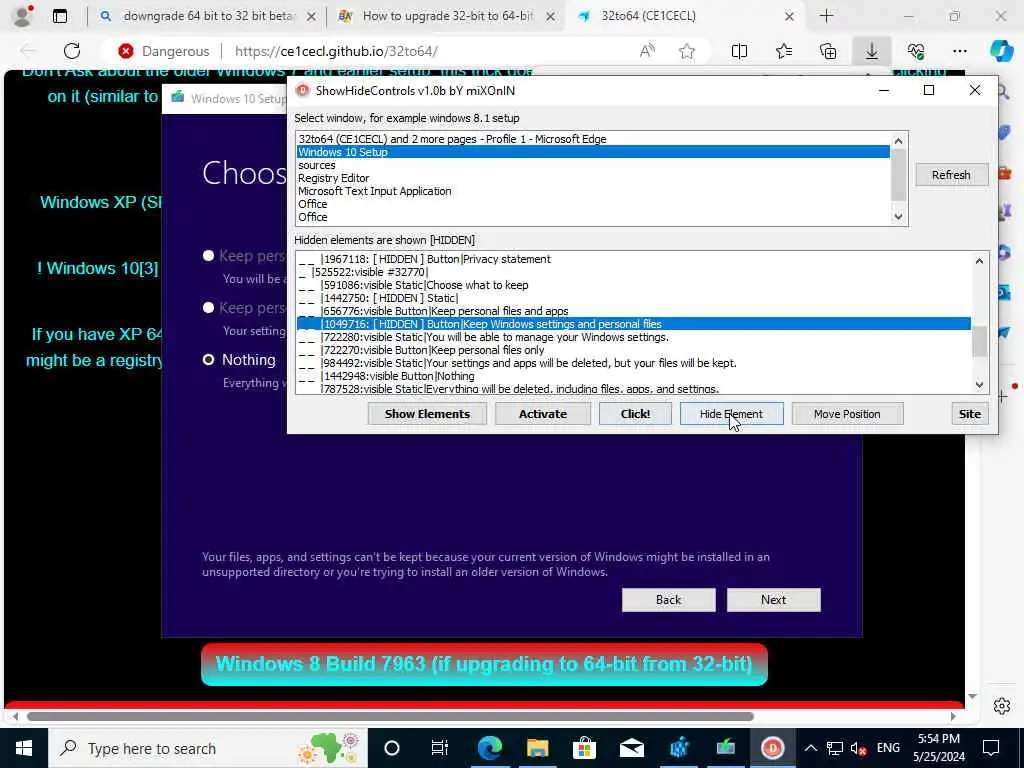Open the tab actions menu icon
Viewport: 1024px width, 768px height.
(x=59, y=16)
